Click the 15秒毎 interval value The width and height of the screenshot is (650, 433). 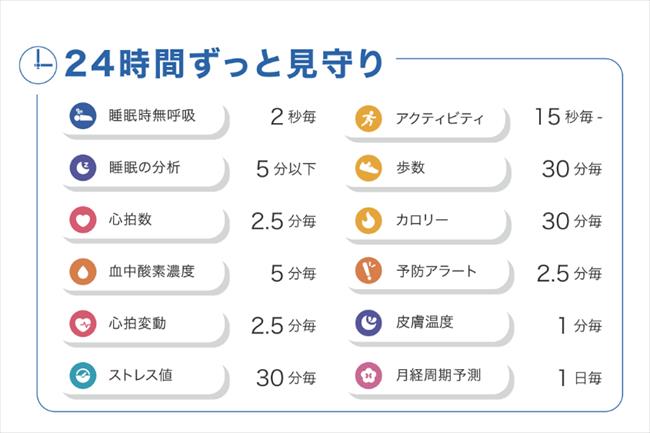tap(566, 117)
